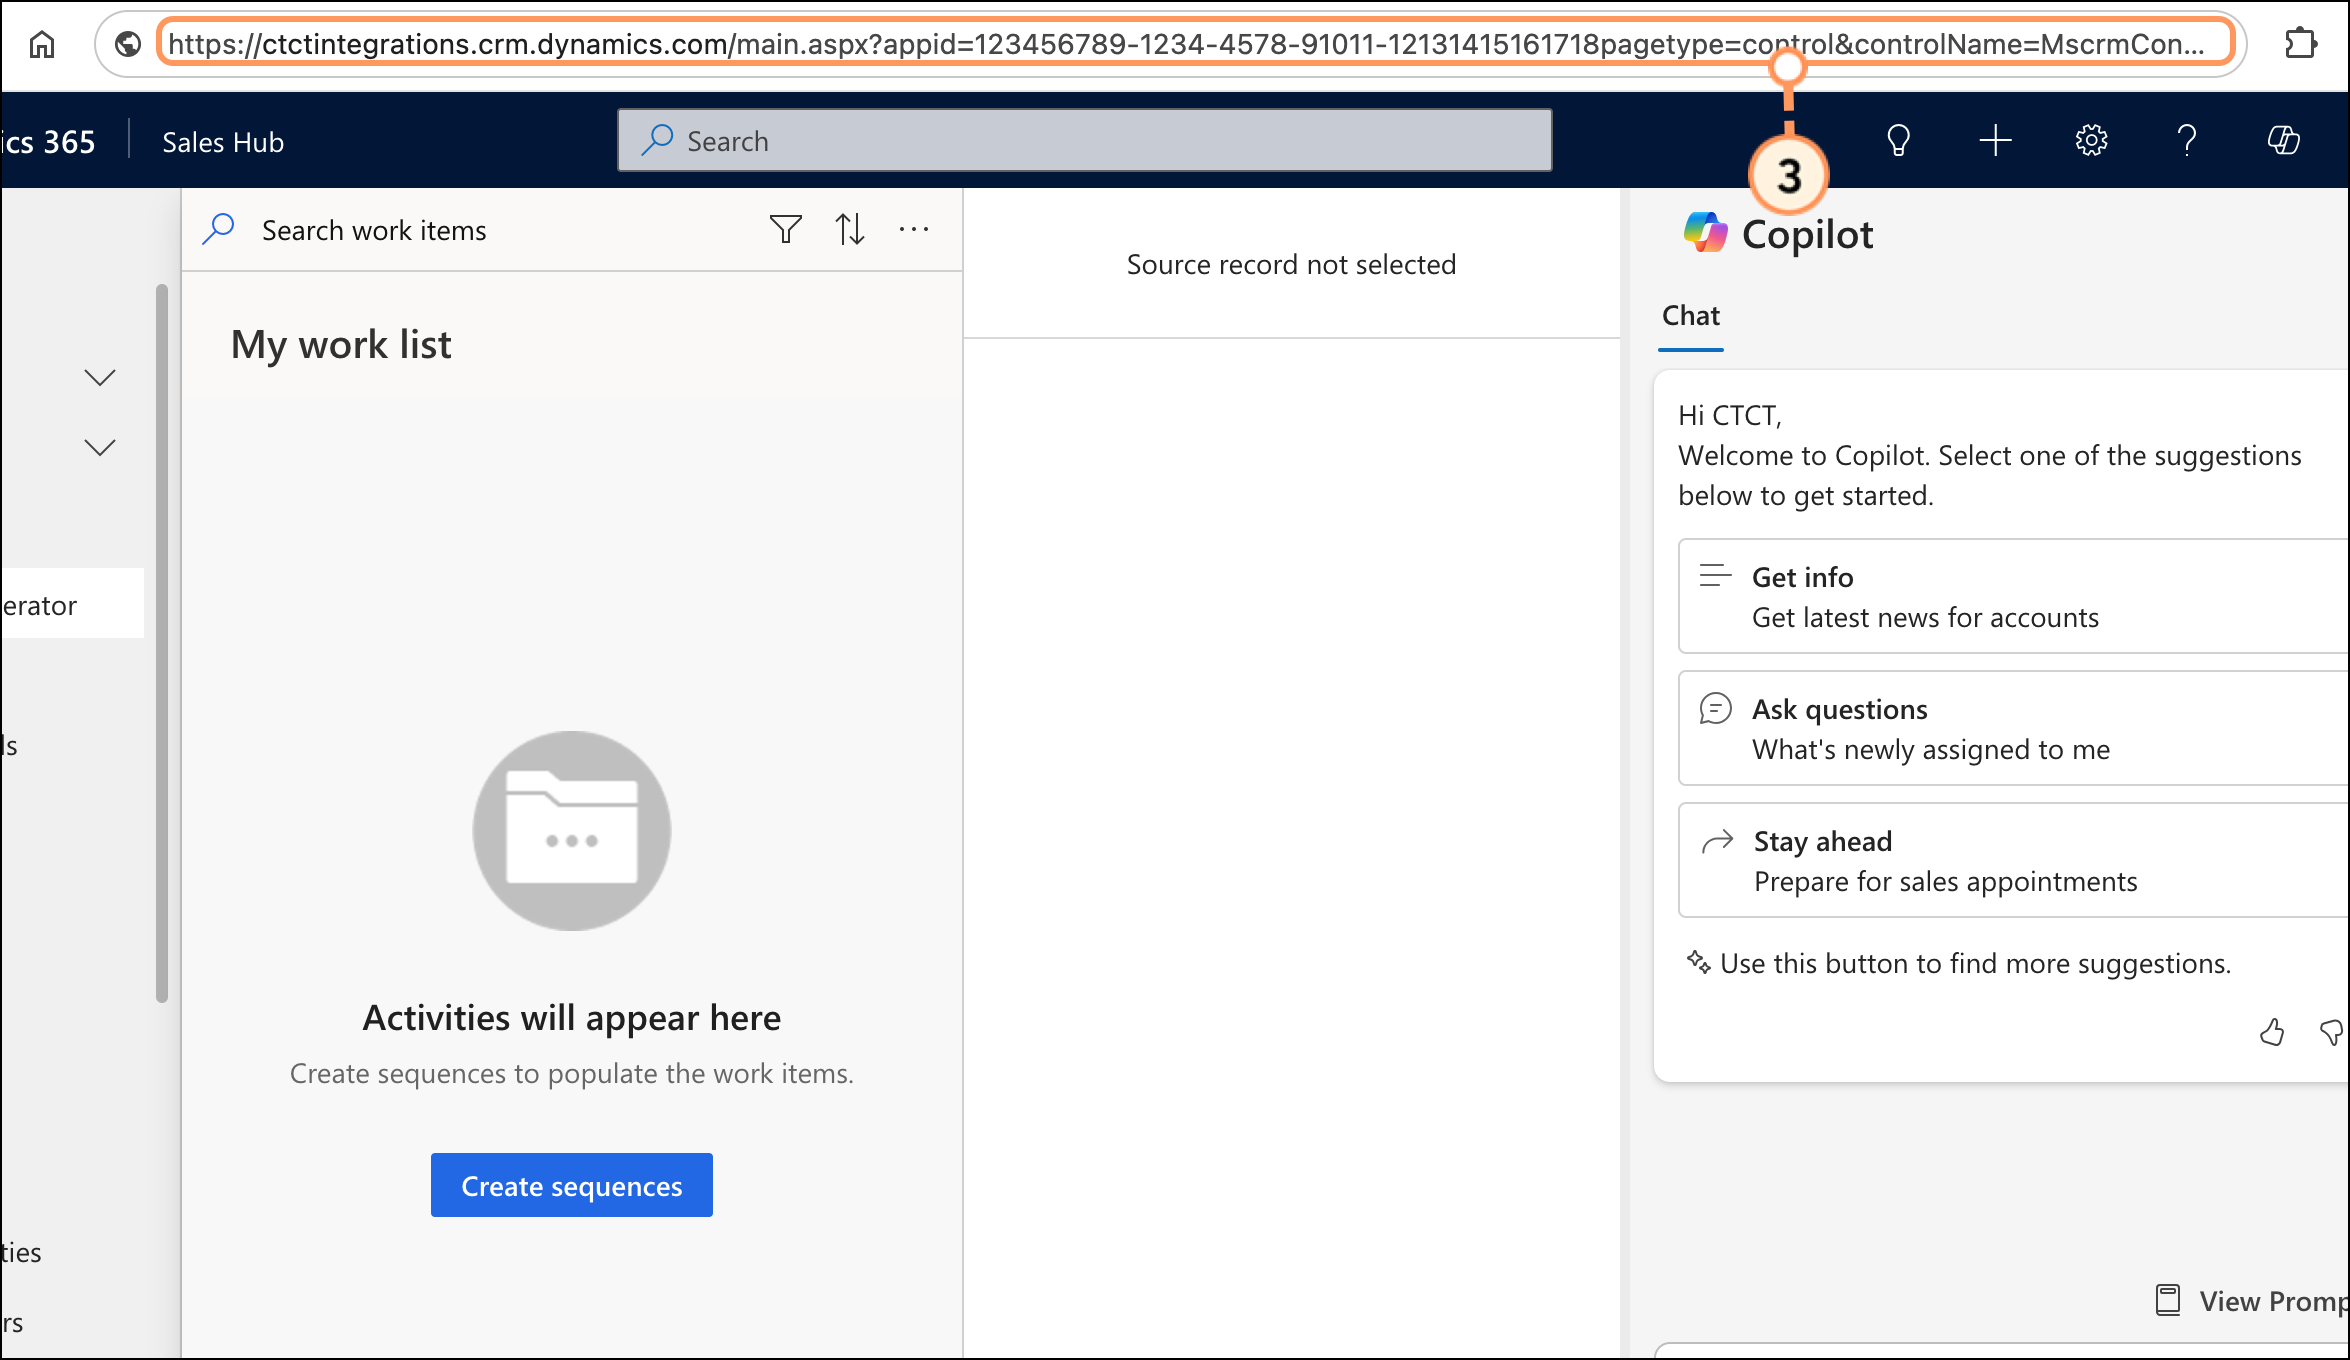Open the settings gear icon

[2091, 141]
